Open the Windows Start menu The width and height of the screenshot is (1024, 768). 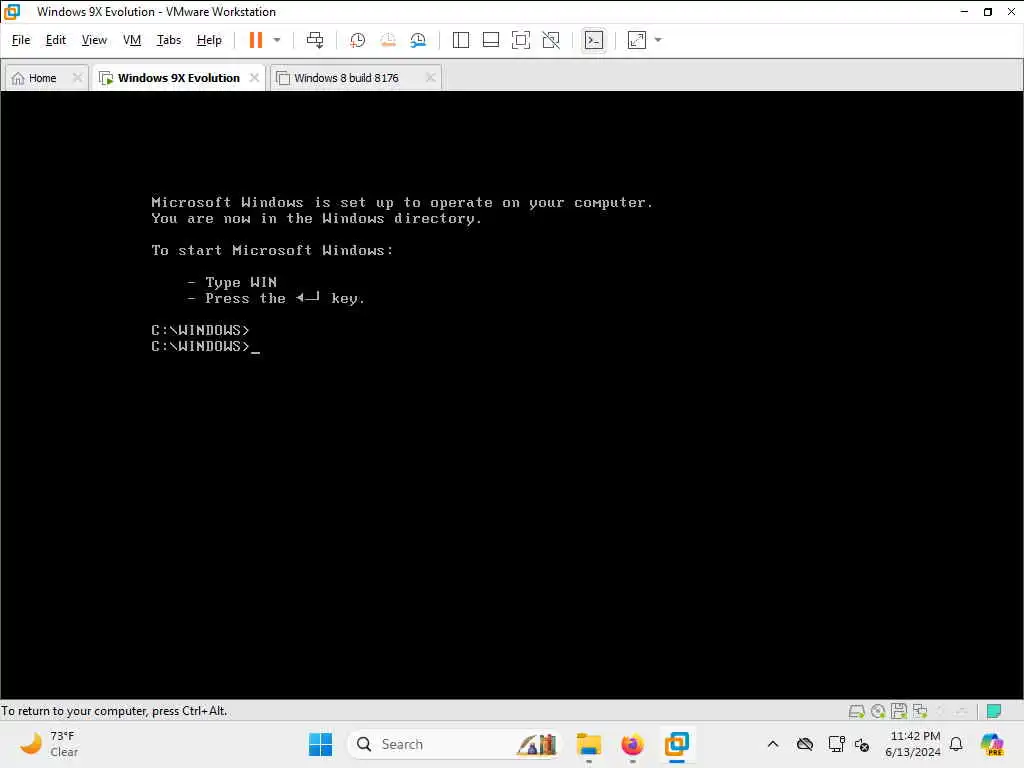click(x=320, y=744)
